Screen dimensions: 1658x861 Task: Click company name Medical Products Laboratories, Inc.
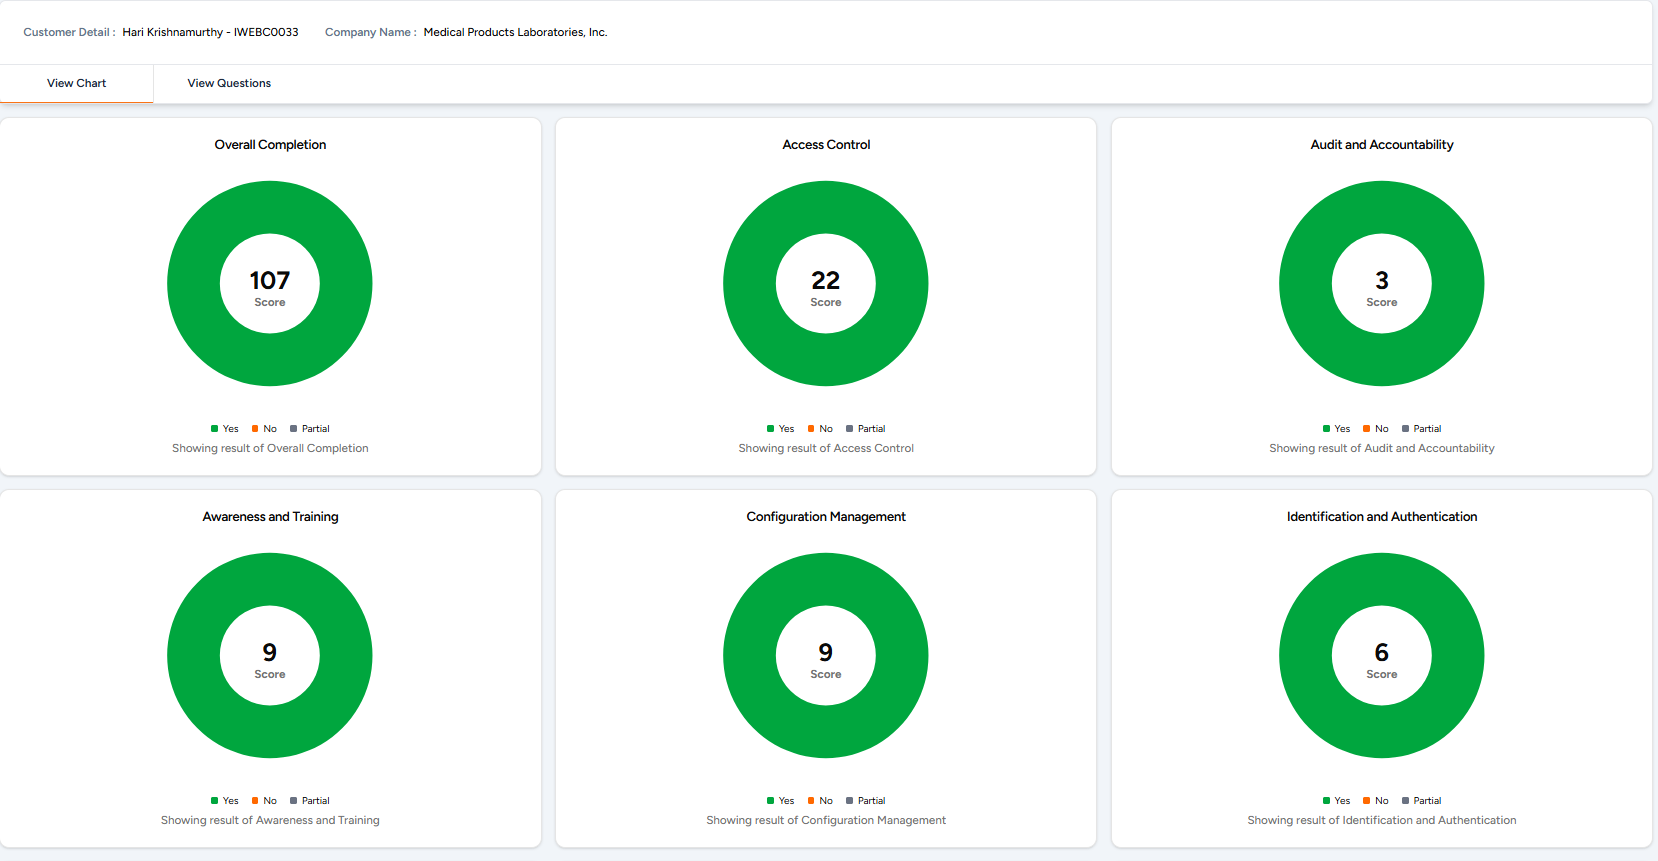[x=515, y=32]
